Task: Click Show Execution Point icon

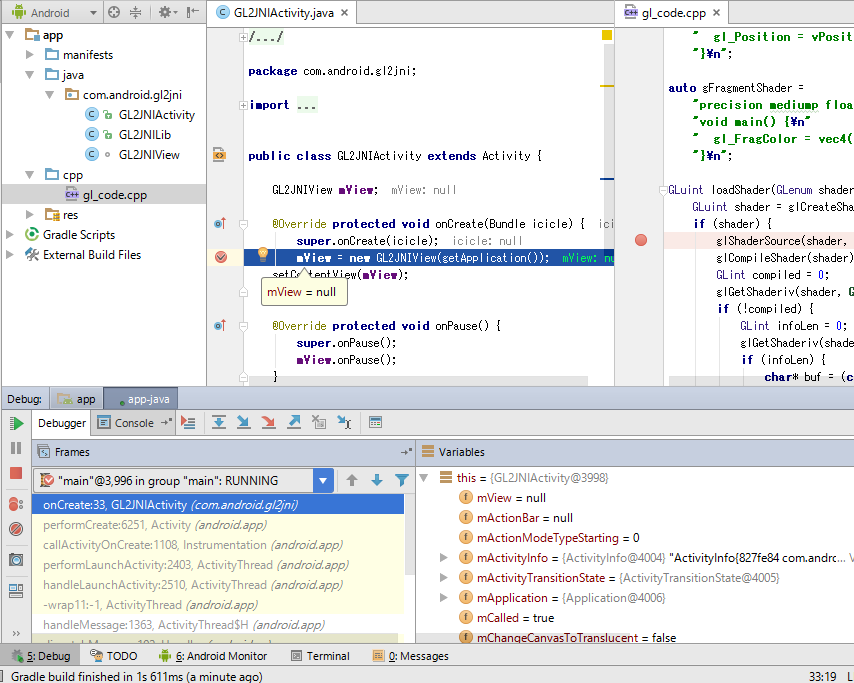Action: [188, 423]
